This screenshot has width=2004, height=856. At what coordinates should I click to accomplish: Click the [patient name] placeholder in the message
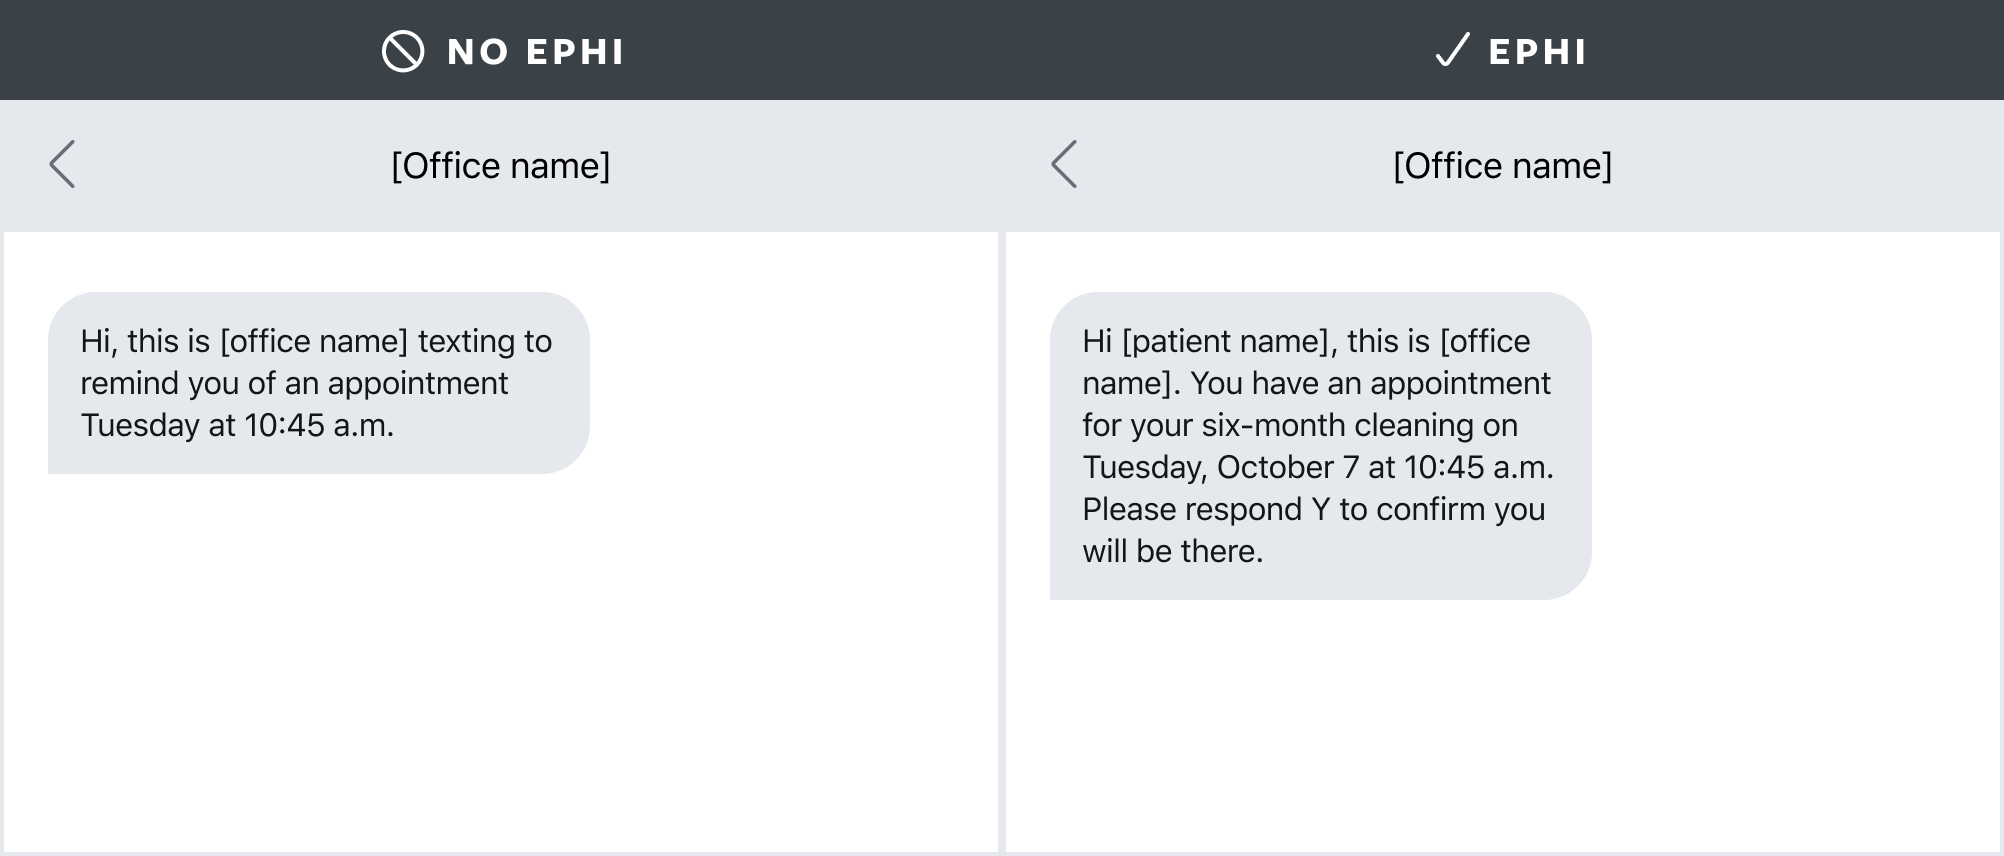tap(1229, 342)
